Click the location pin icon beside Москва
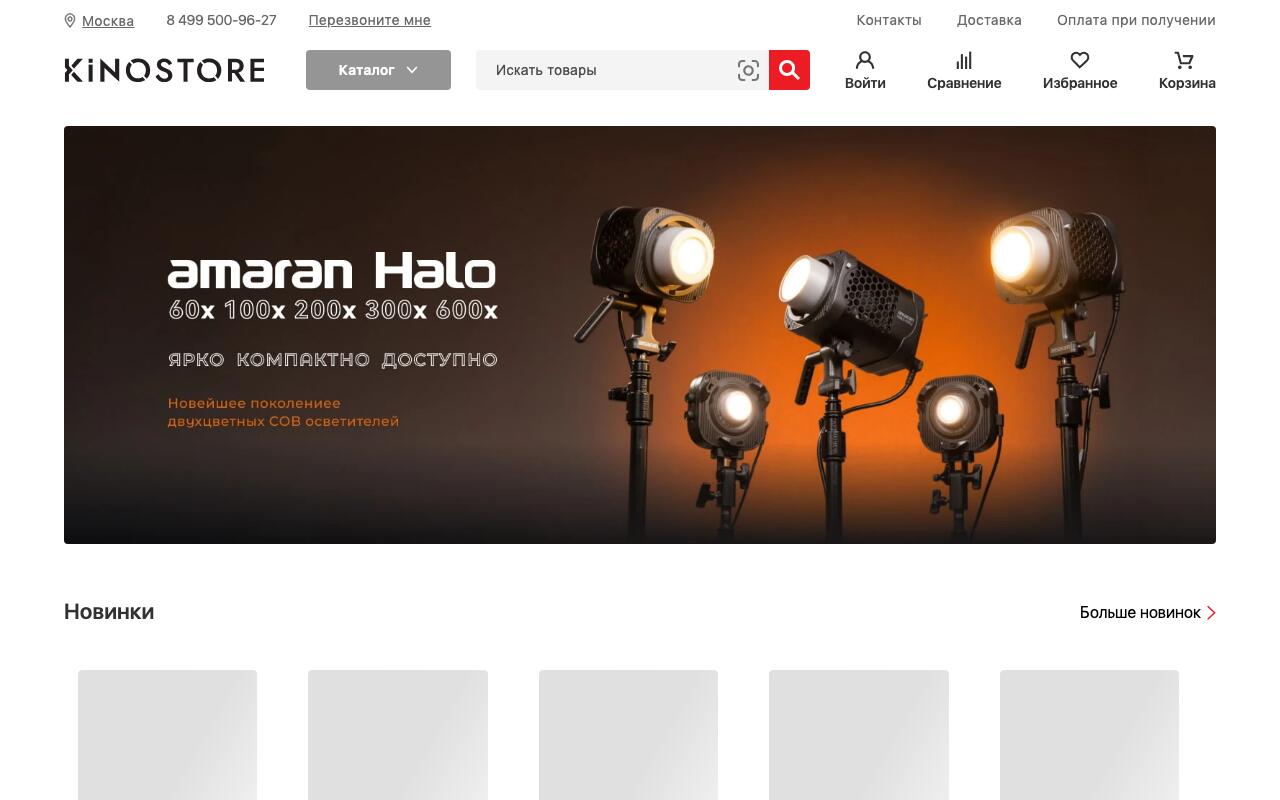The width and height of the screenshot is (1280, 800). coord(70,20)
